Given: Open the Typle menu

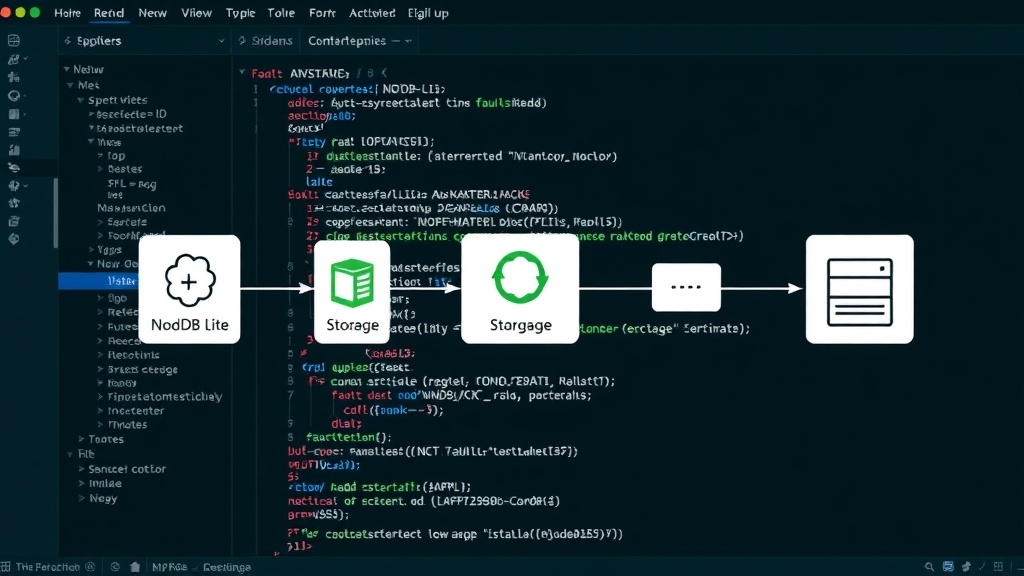Looking at the screenshot, I should [x=240, y=13].
